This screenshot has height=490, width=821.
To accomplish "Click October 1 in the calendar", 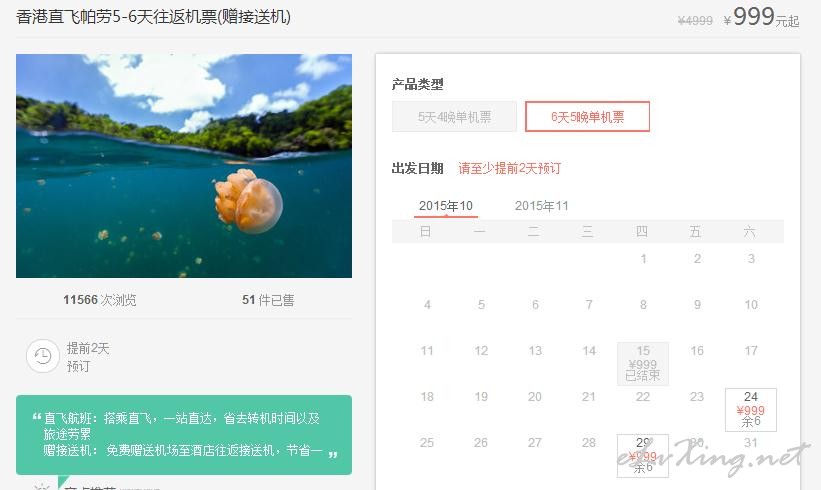I will [644, 259].
